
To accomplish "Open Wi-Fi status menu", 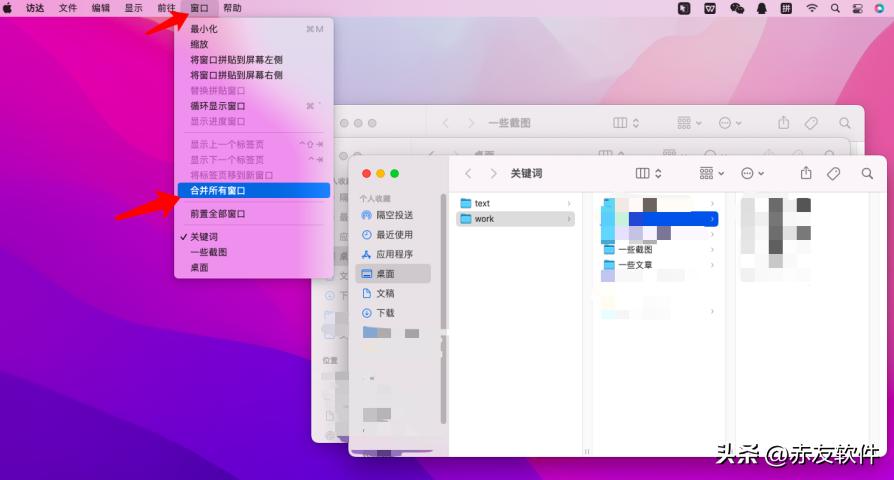I will click(812, 8).
